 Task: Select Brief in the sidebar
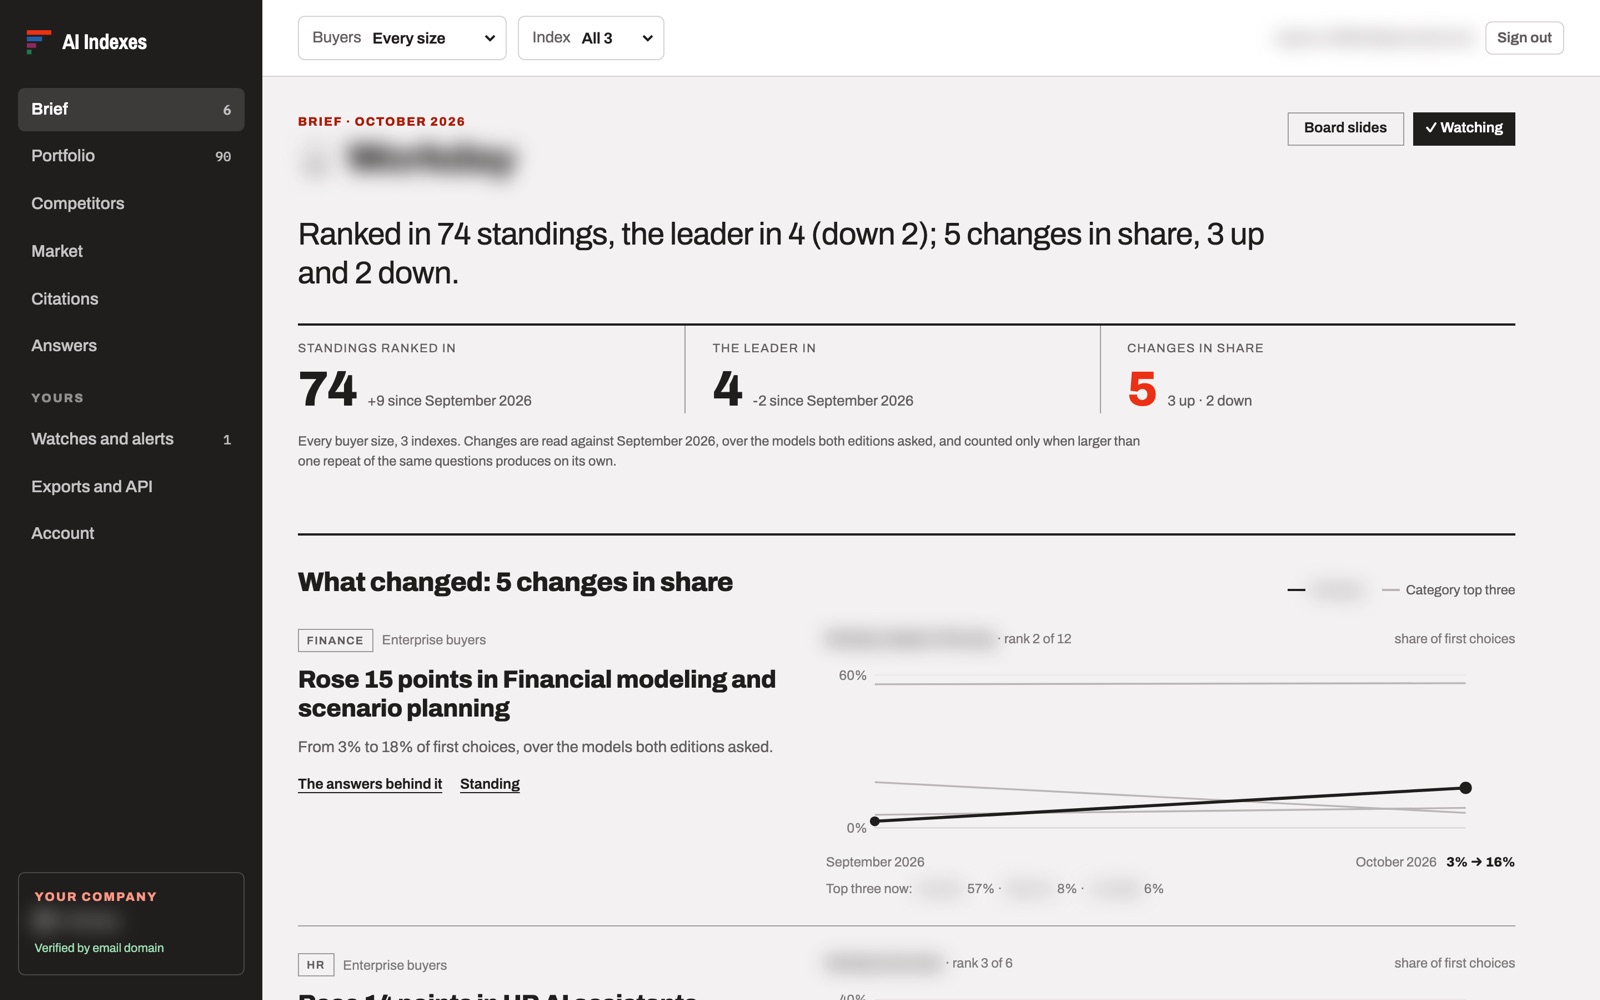[131, 109]
